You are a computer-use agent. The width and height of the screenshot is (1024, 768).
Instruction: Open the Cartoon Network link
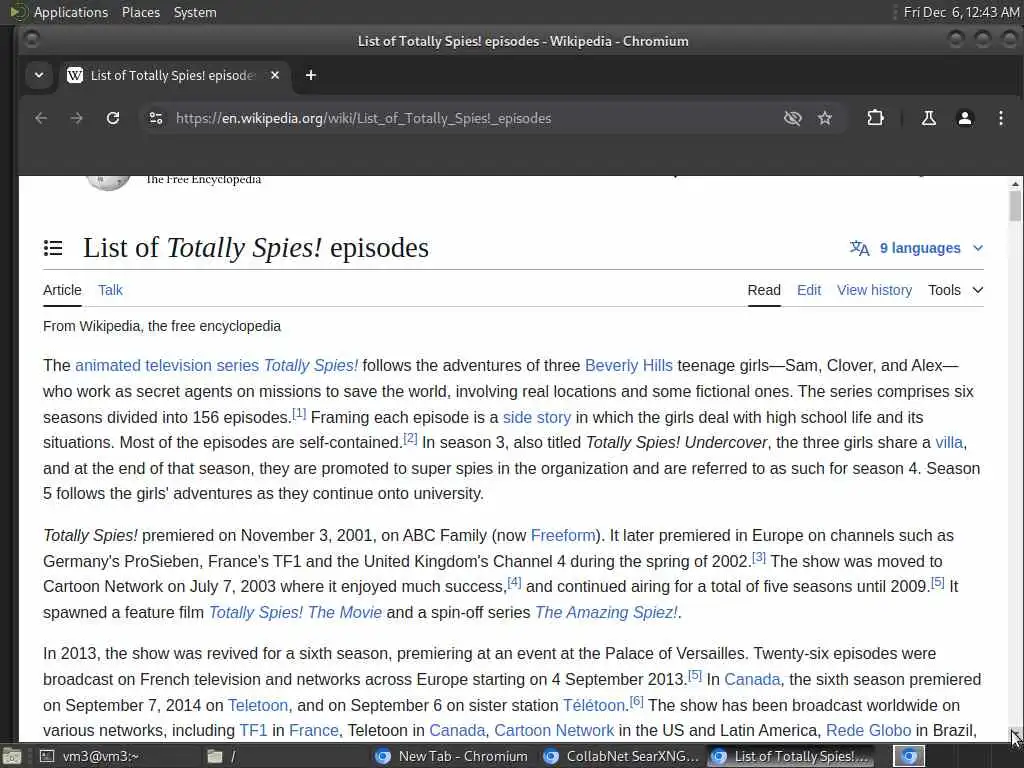coord(554,730)
